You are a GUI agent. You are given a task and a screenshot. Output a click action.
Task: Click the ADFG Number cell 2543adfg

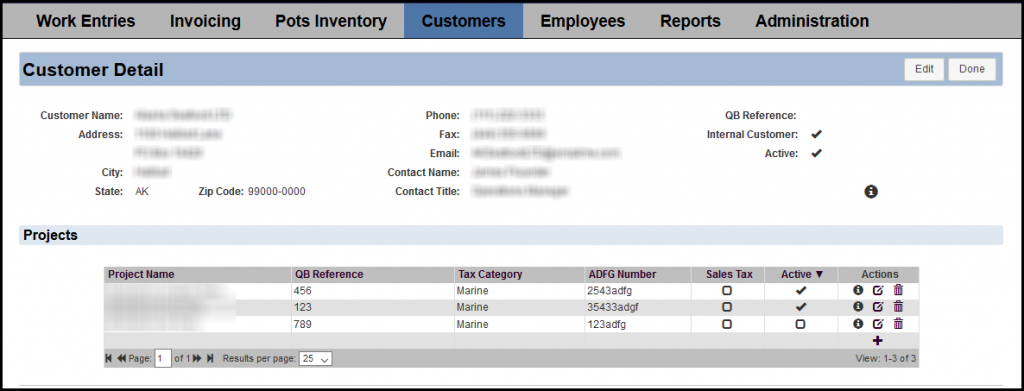[x=609, y=290]
